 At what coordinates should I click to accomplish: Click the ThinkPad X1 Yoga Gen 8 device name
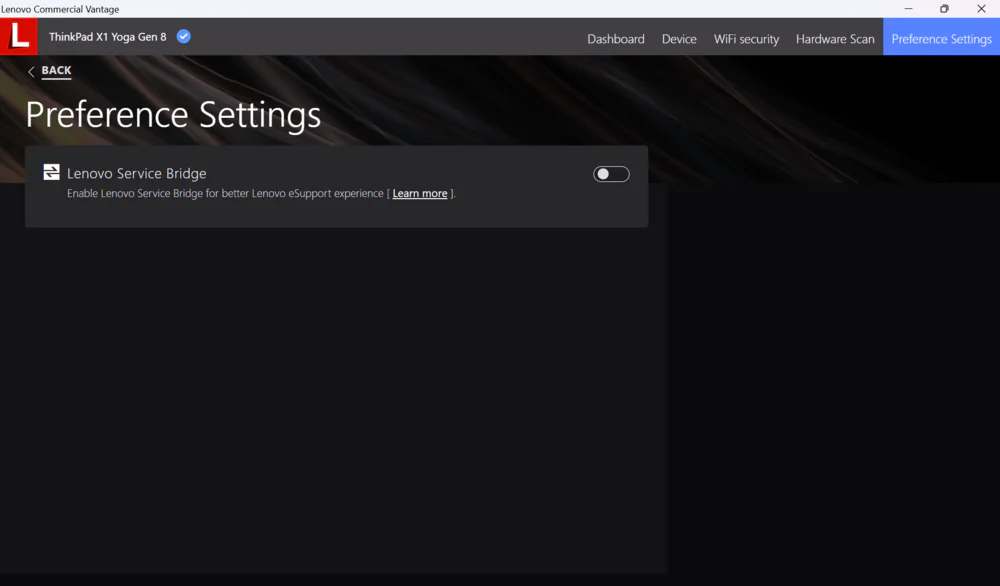[108, 37]
